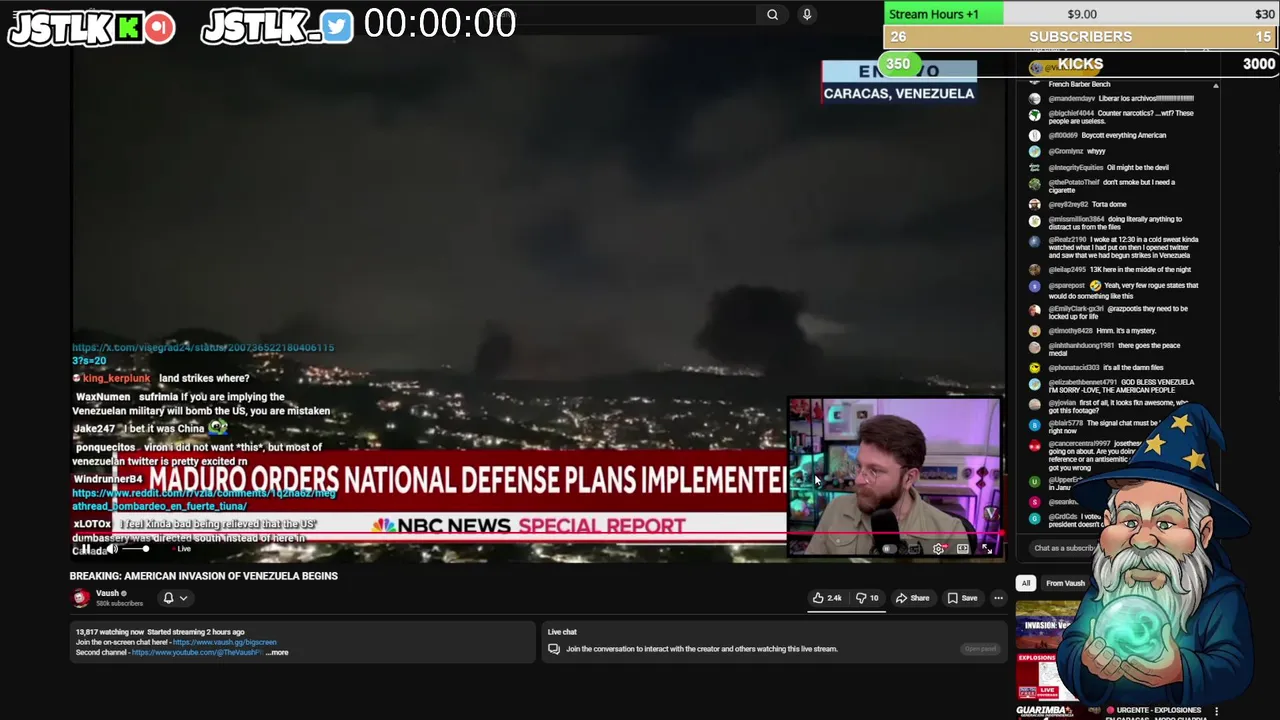Click the @blair5778 avatar in chat

1035,424
